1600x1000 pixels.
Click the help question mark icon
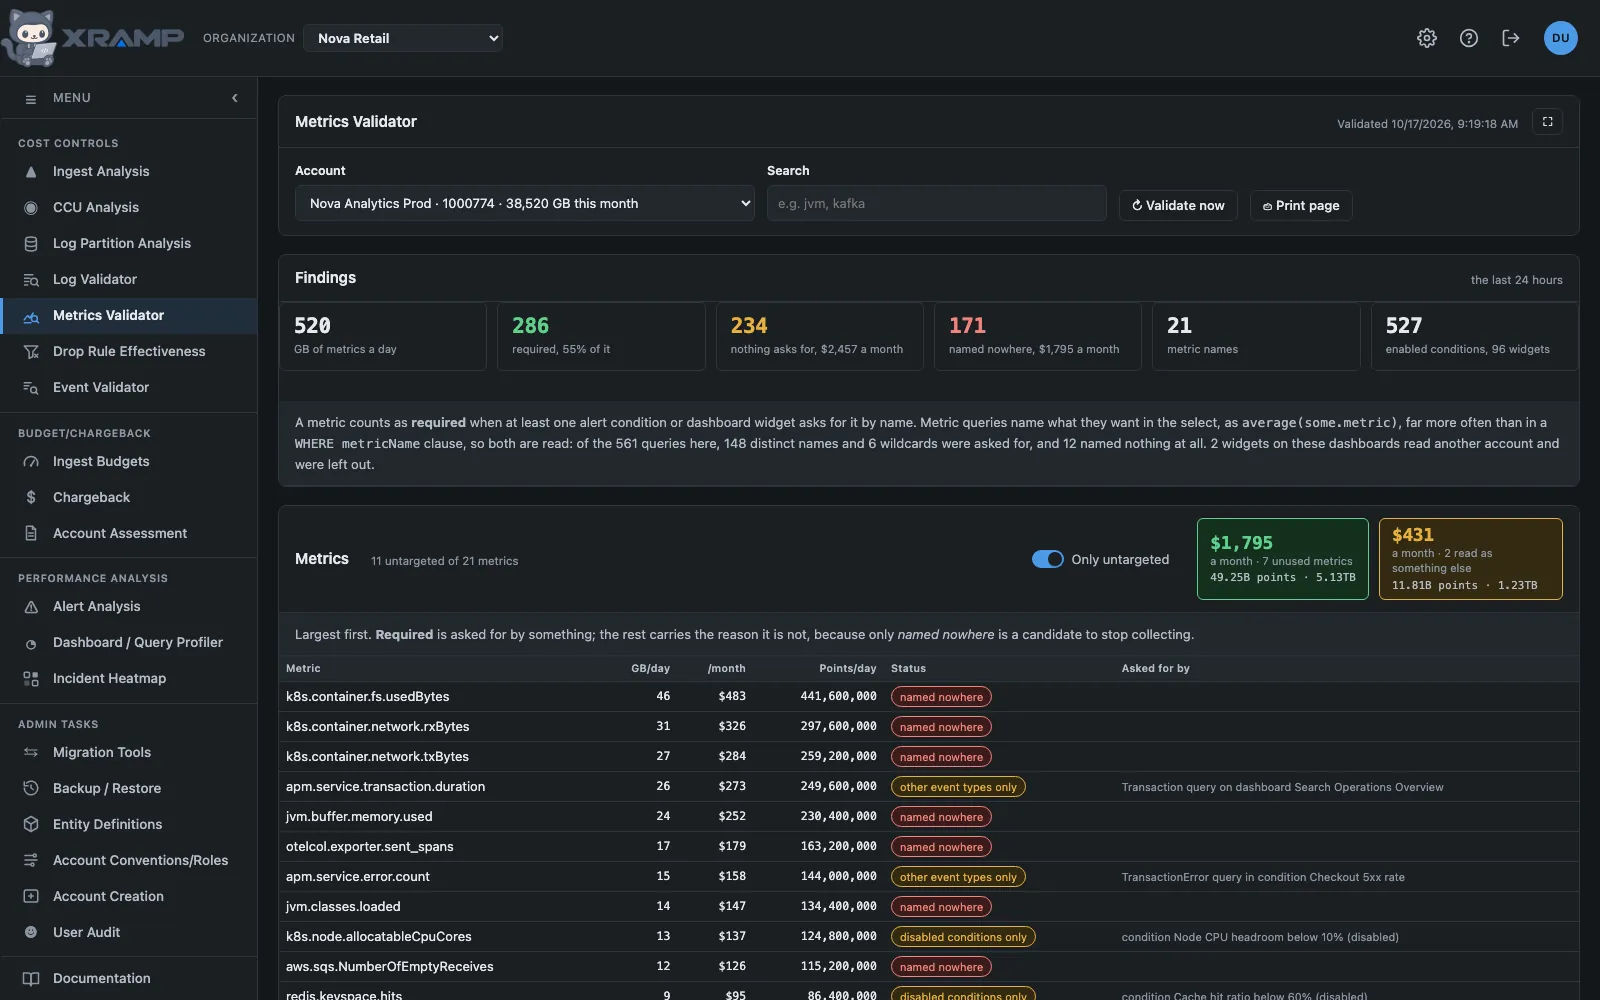coord(1469,38)
